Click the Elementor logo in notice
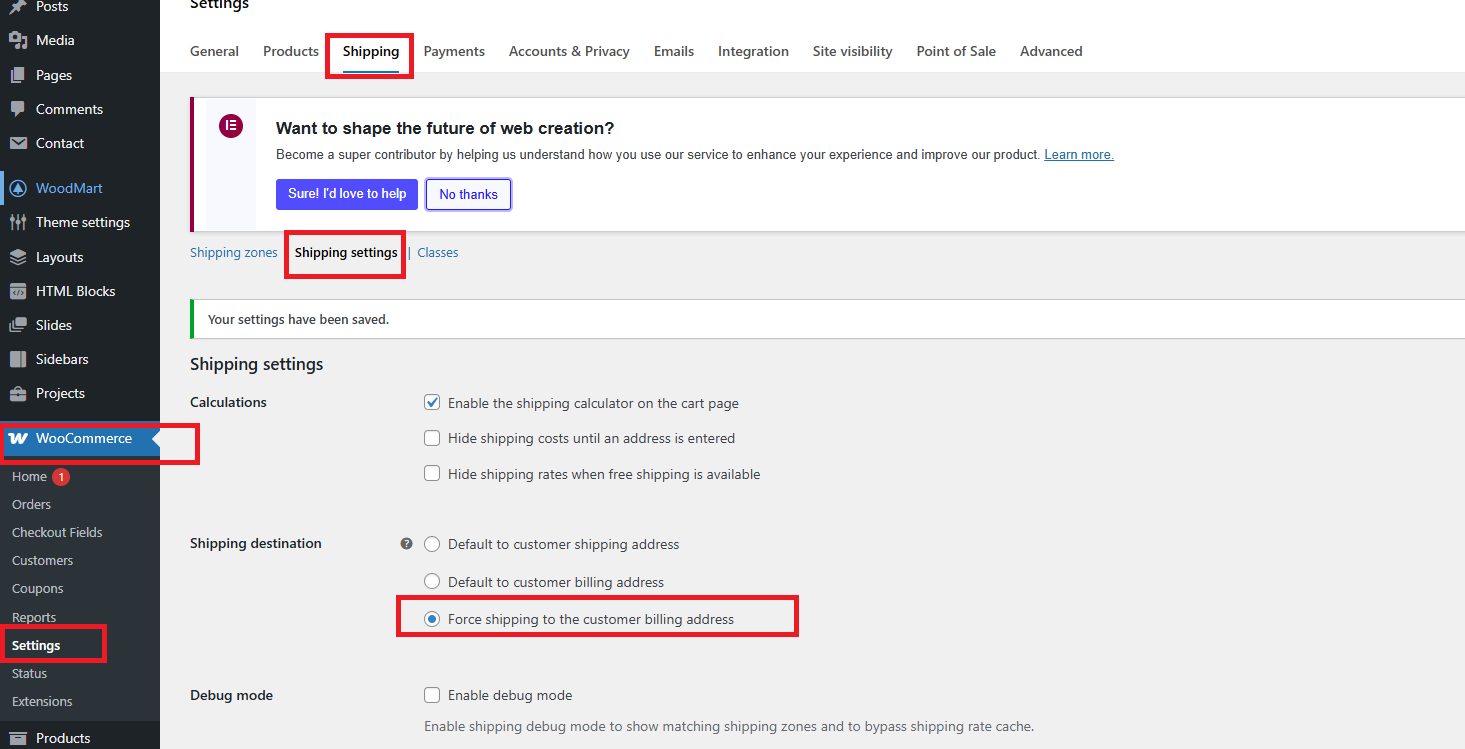1465x749 pixels. (x=231, y=126)
